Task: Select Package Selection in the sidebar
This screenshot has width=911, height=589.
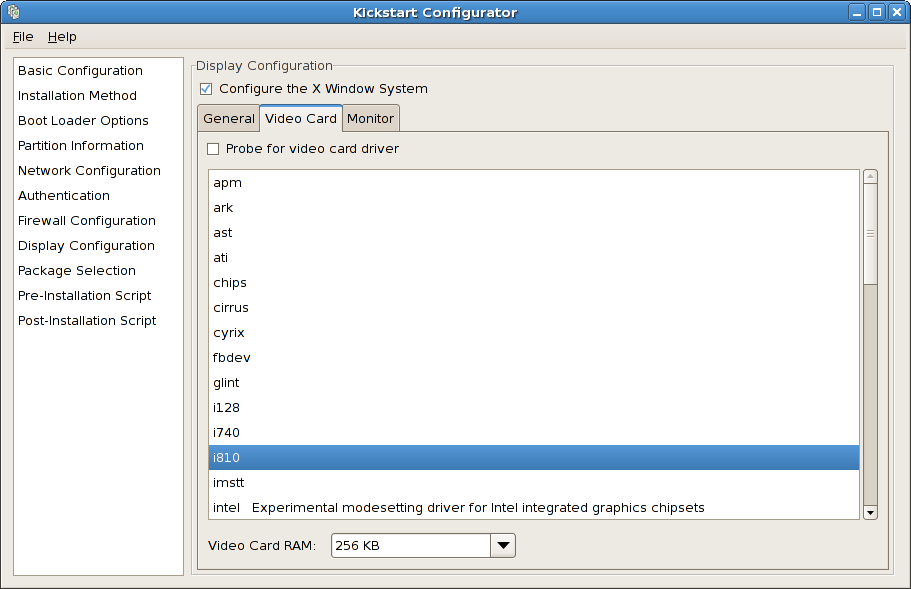Action: 76,270
